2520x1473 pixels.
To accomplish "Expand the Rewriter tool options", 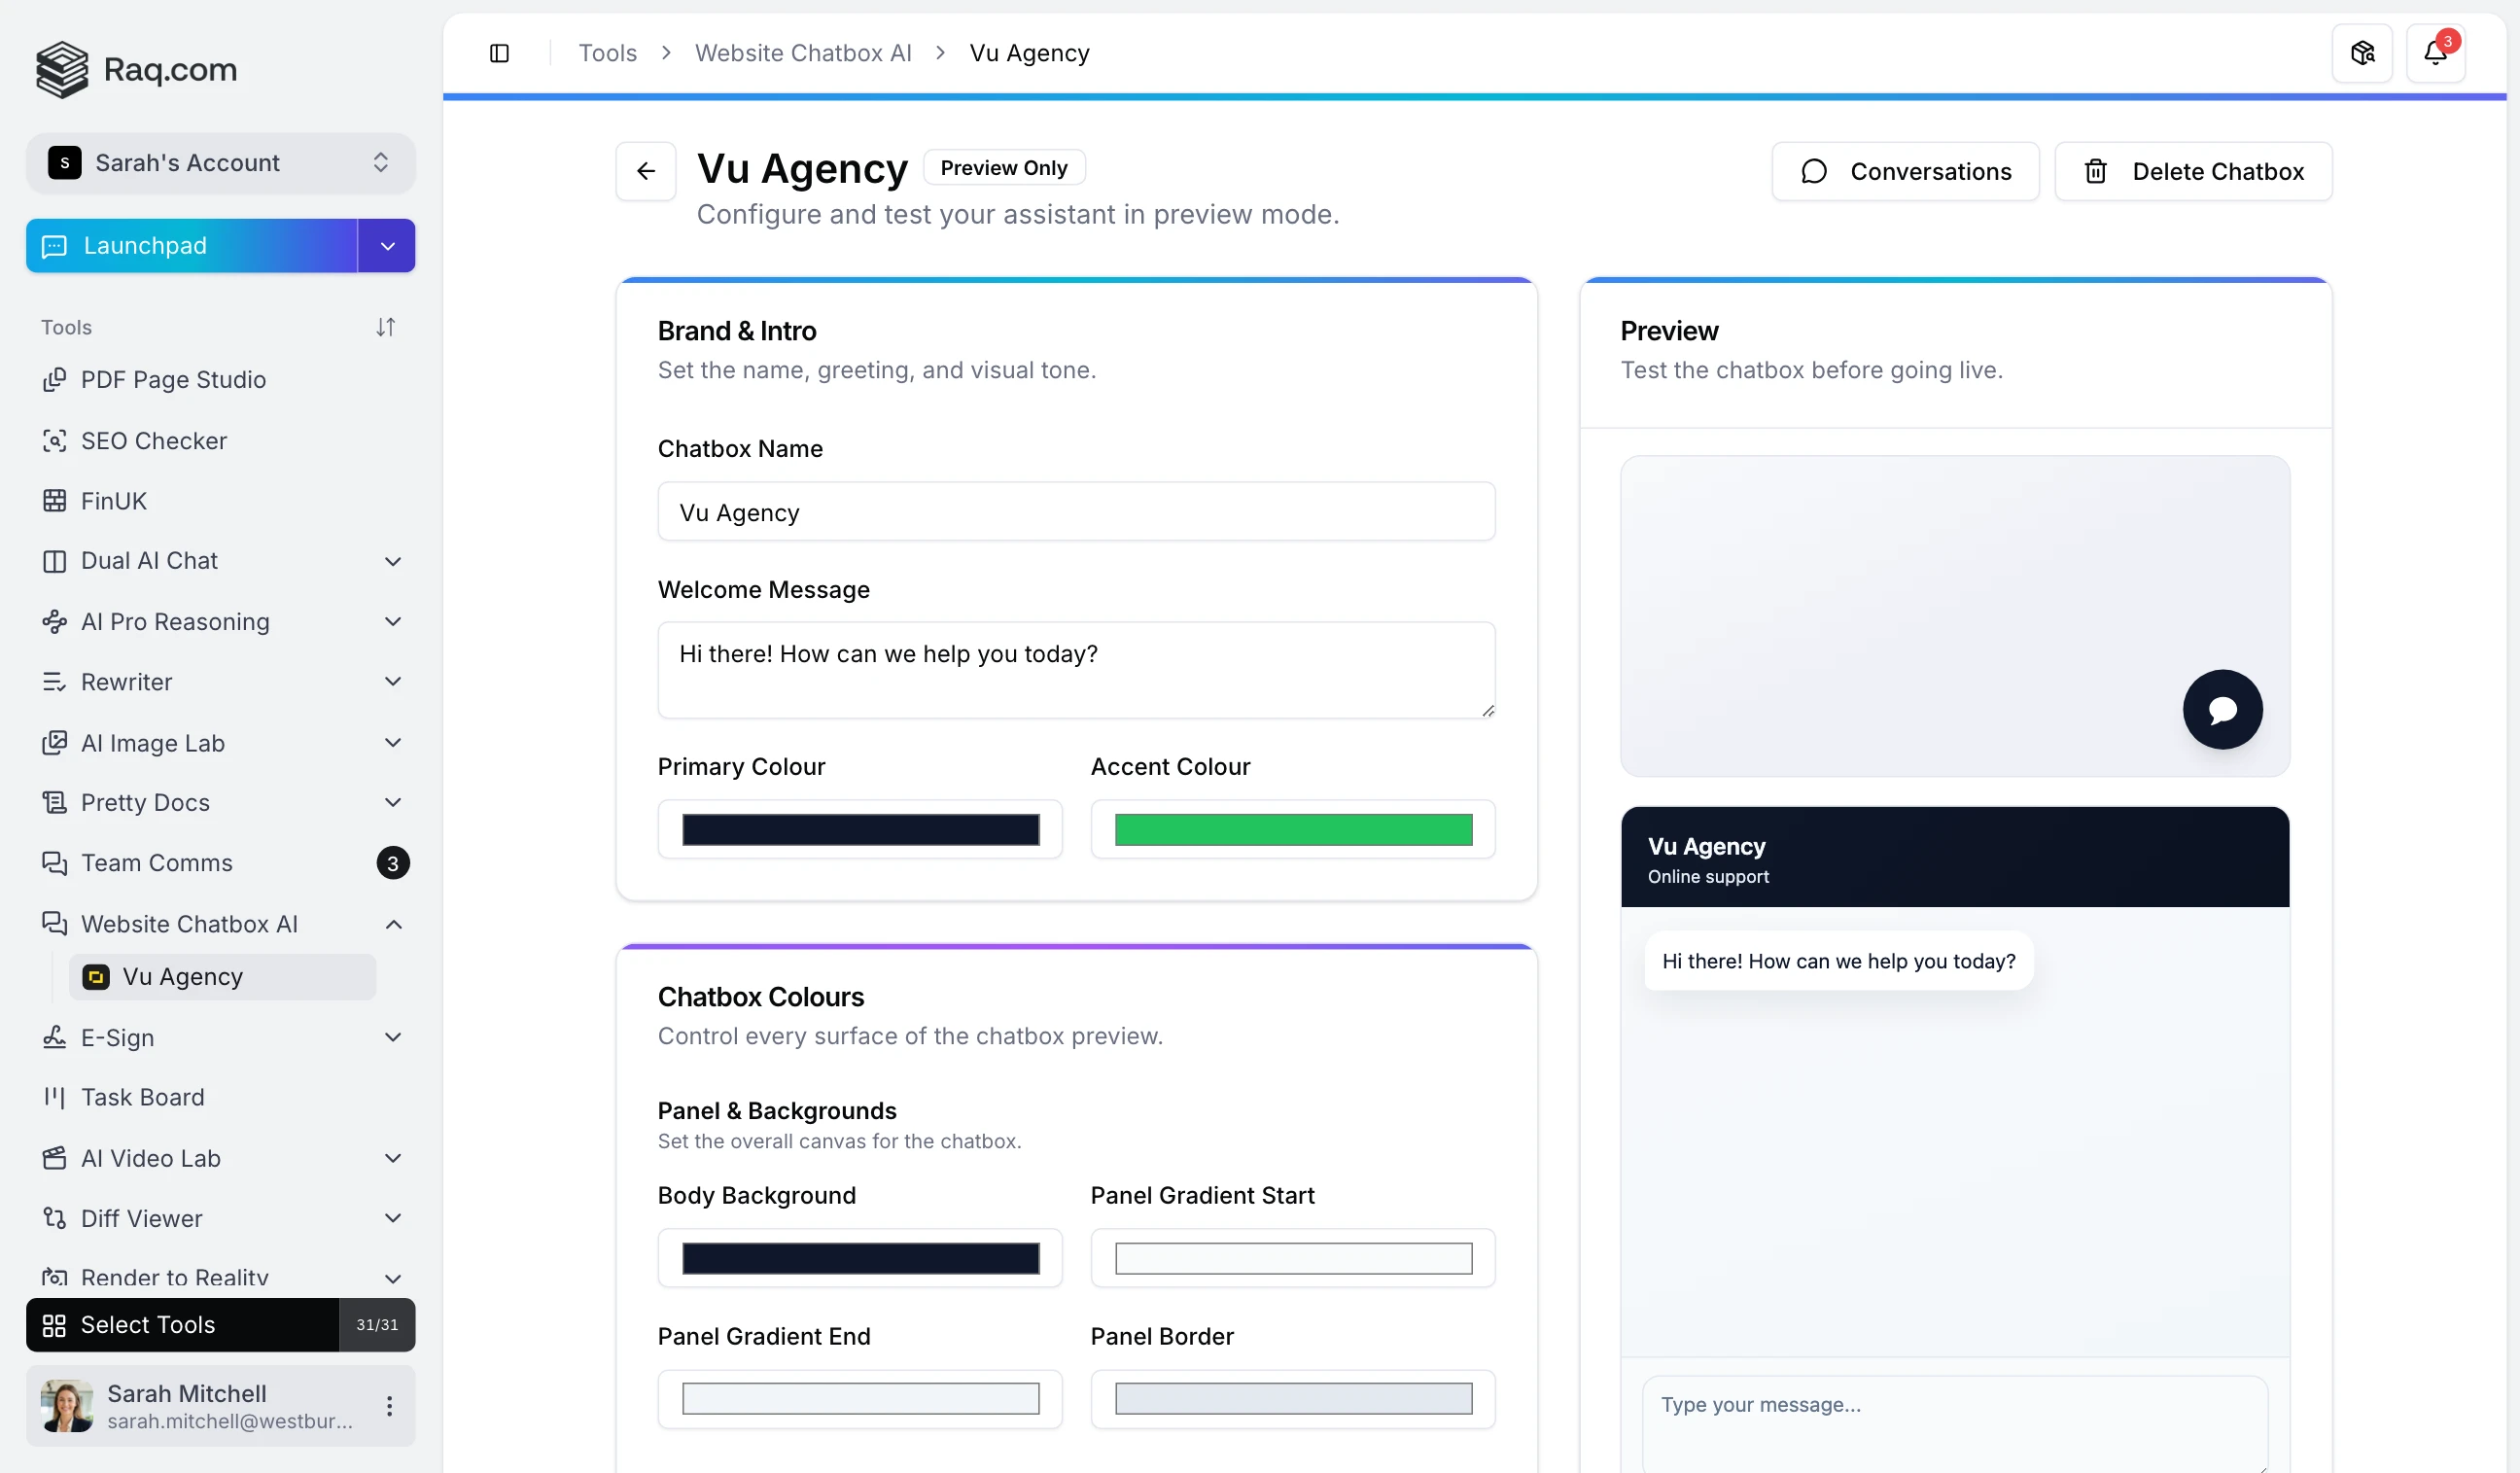I will click(x=392, y=681).
